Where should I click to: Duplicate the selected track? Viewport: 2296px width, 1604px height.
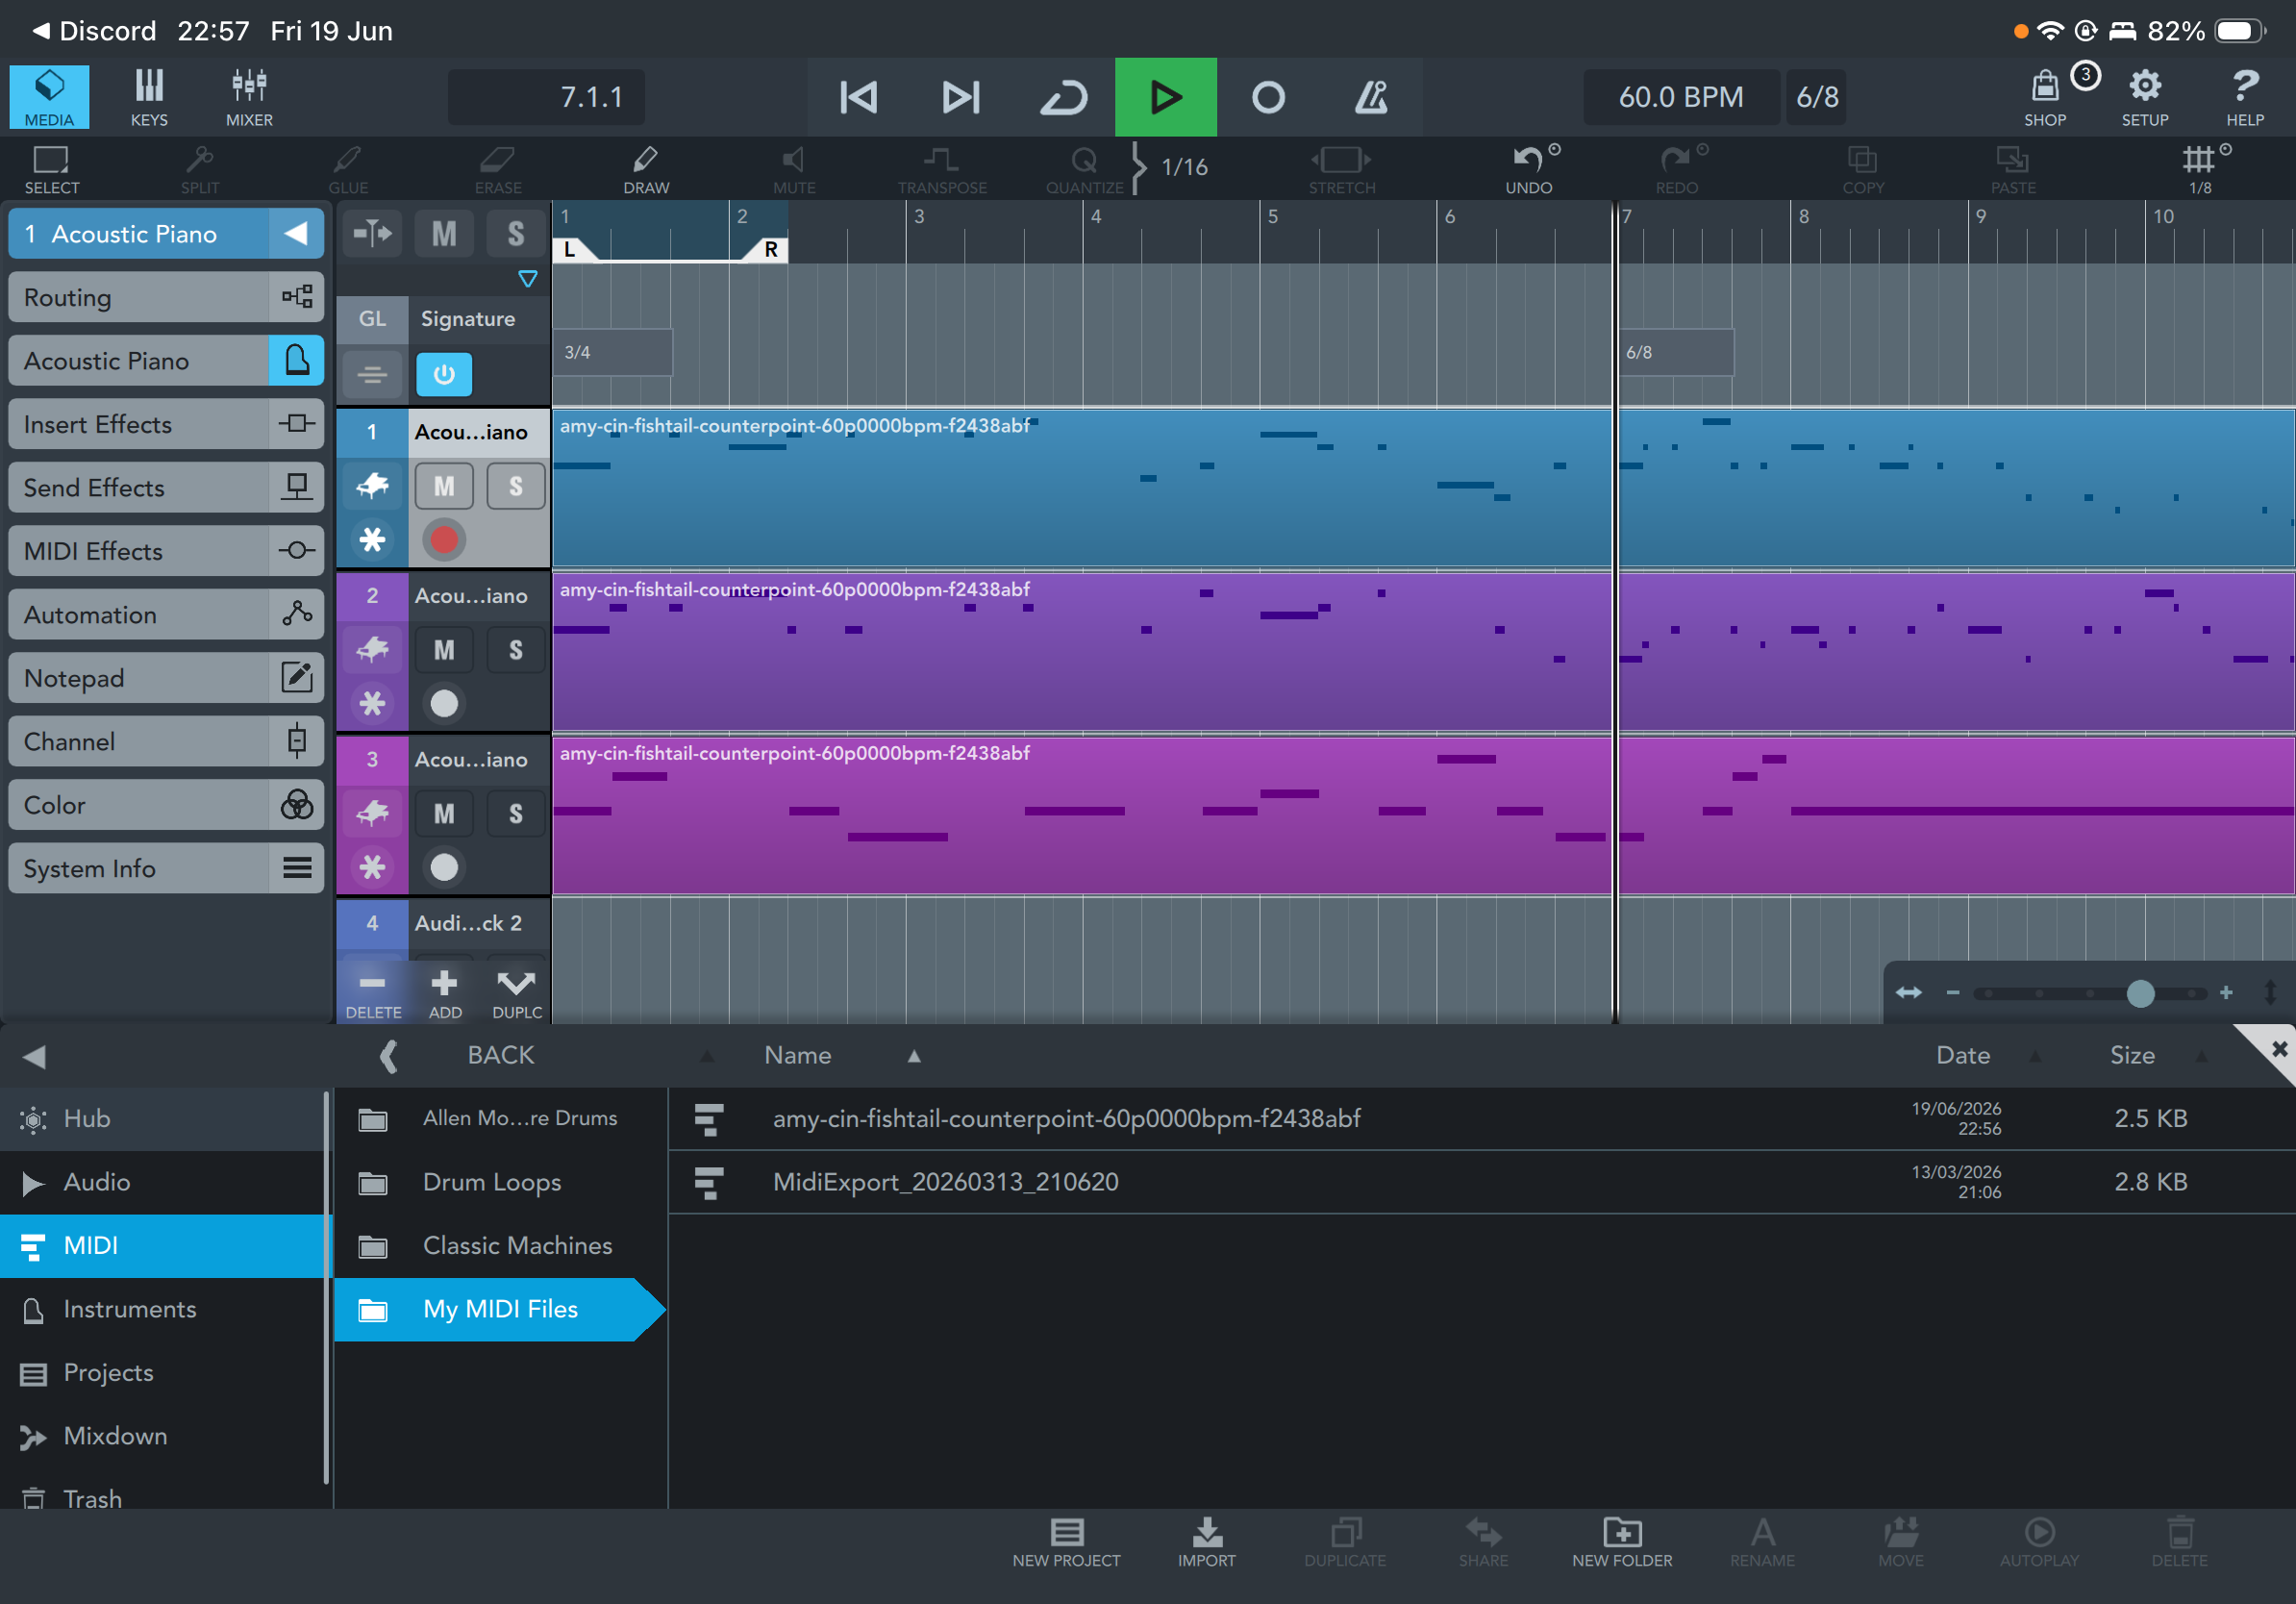tap(517, 994)
